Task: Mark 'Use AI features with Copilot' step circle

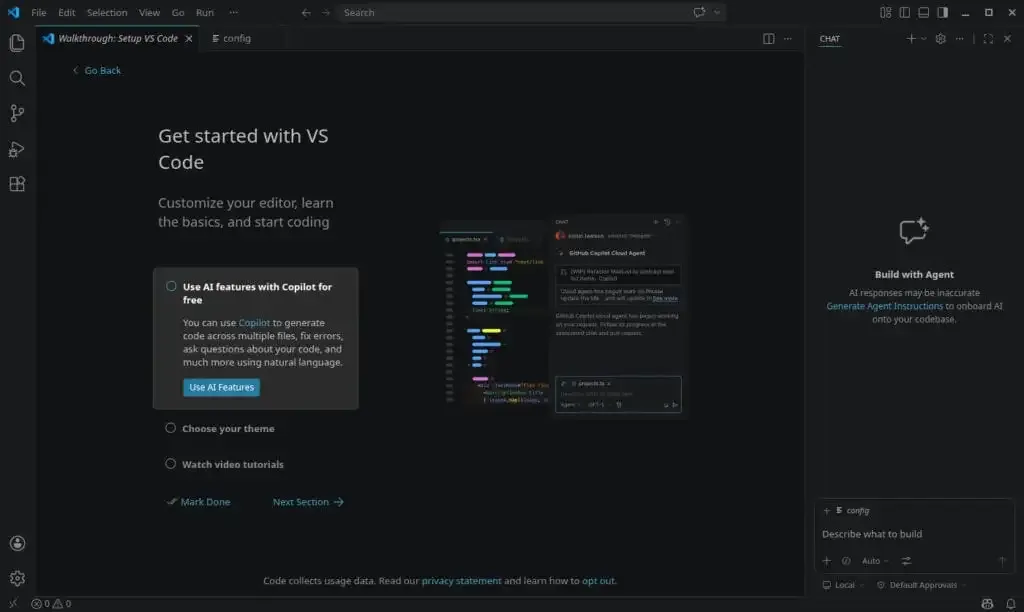Action: (x=171, y=286)
